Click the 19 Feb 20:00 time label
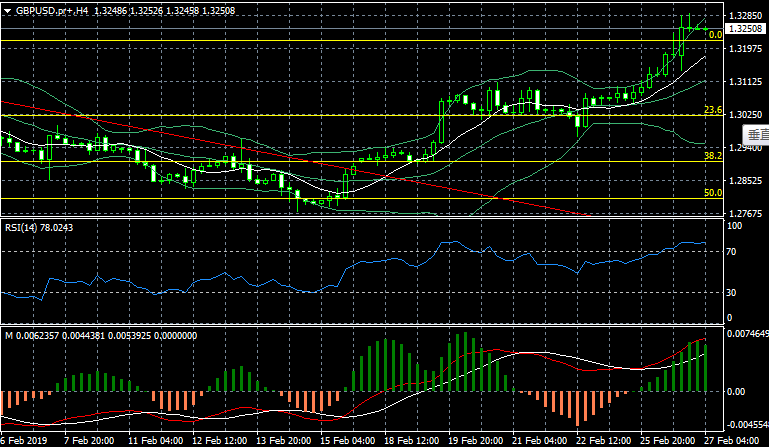The width and height of the screenshot is (769, 447). (476, 440)
